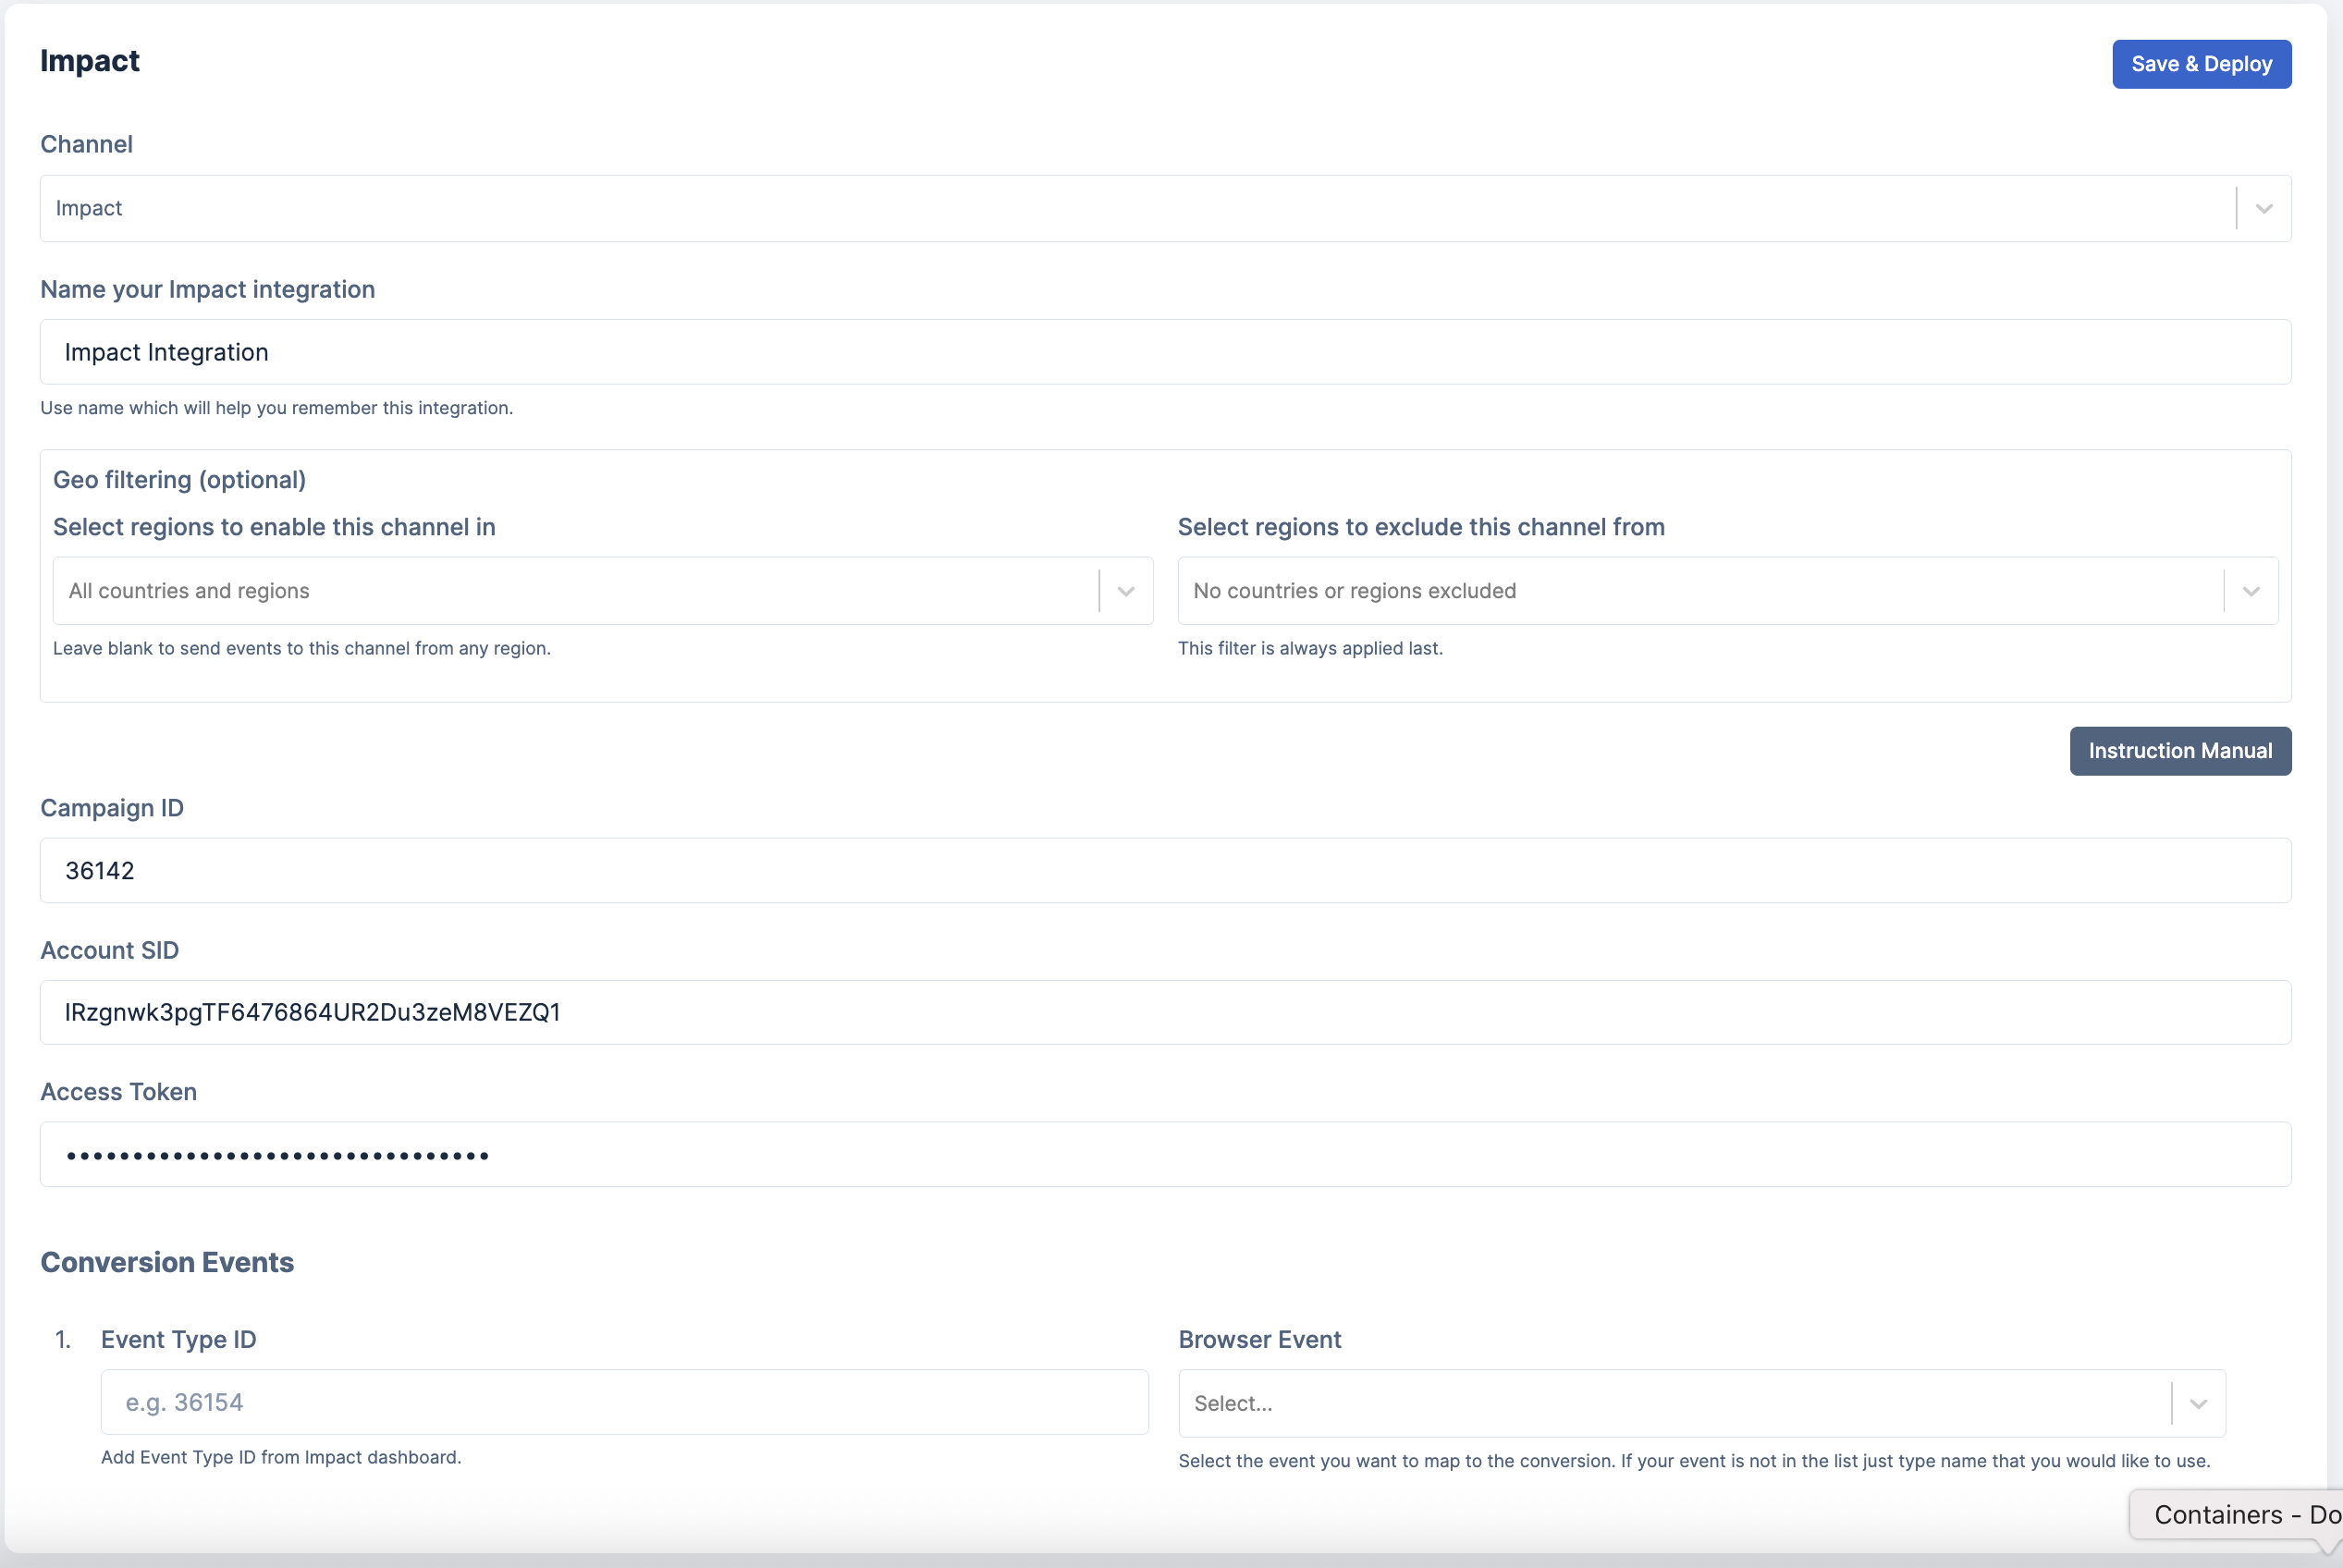This screenshot has height=1568, width=2343.
Task: Click the Event Type ID input
Action: tap(623, 1403)
